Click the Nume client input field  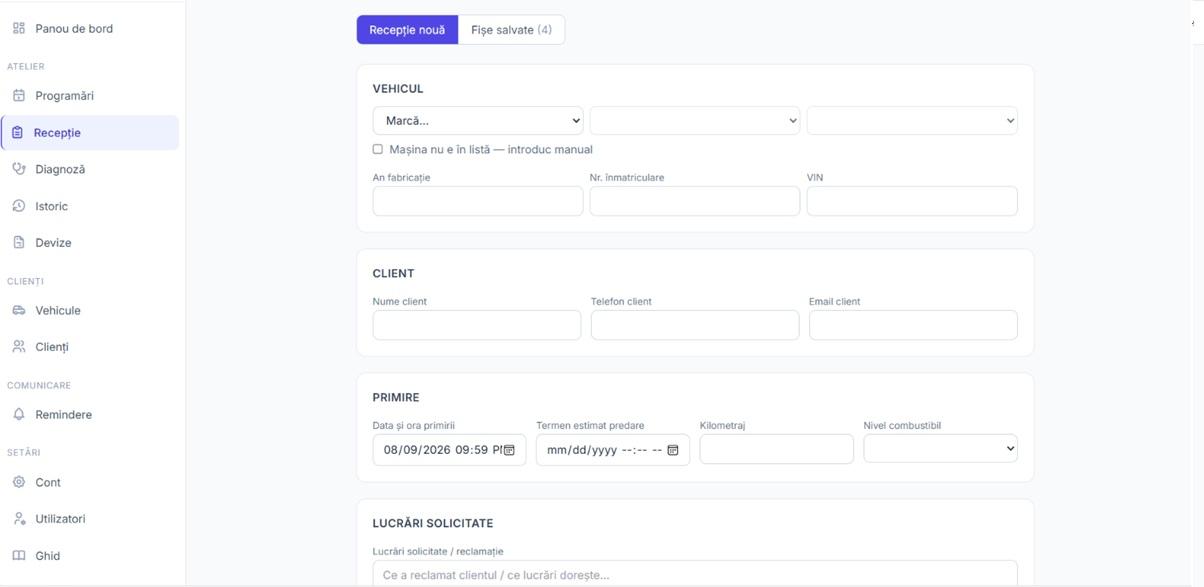tap(477, 325)
